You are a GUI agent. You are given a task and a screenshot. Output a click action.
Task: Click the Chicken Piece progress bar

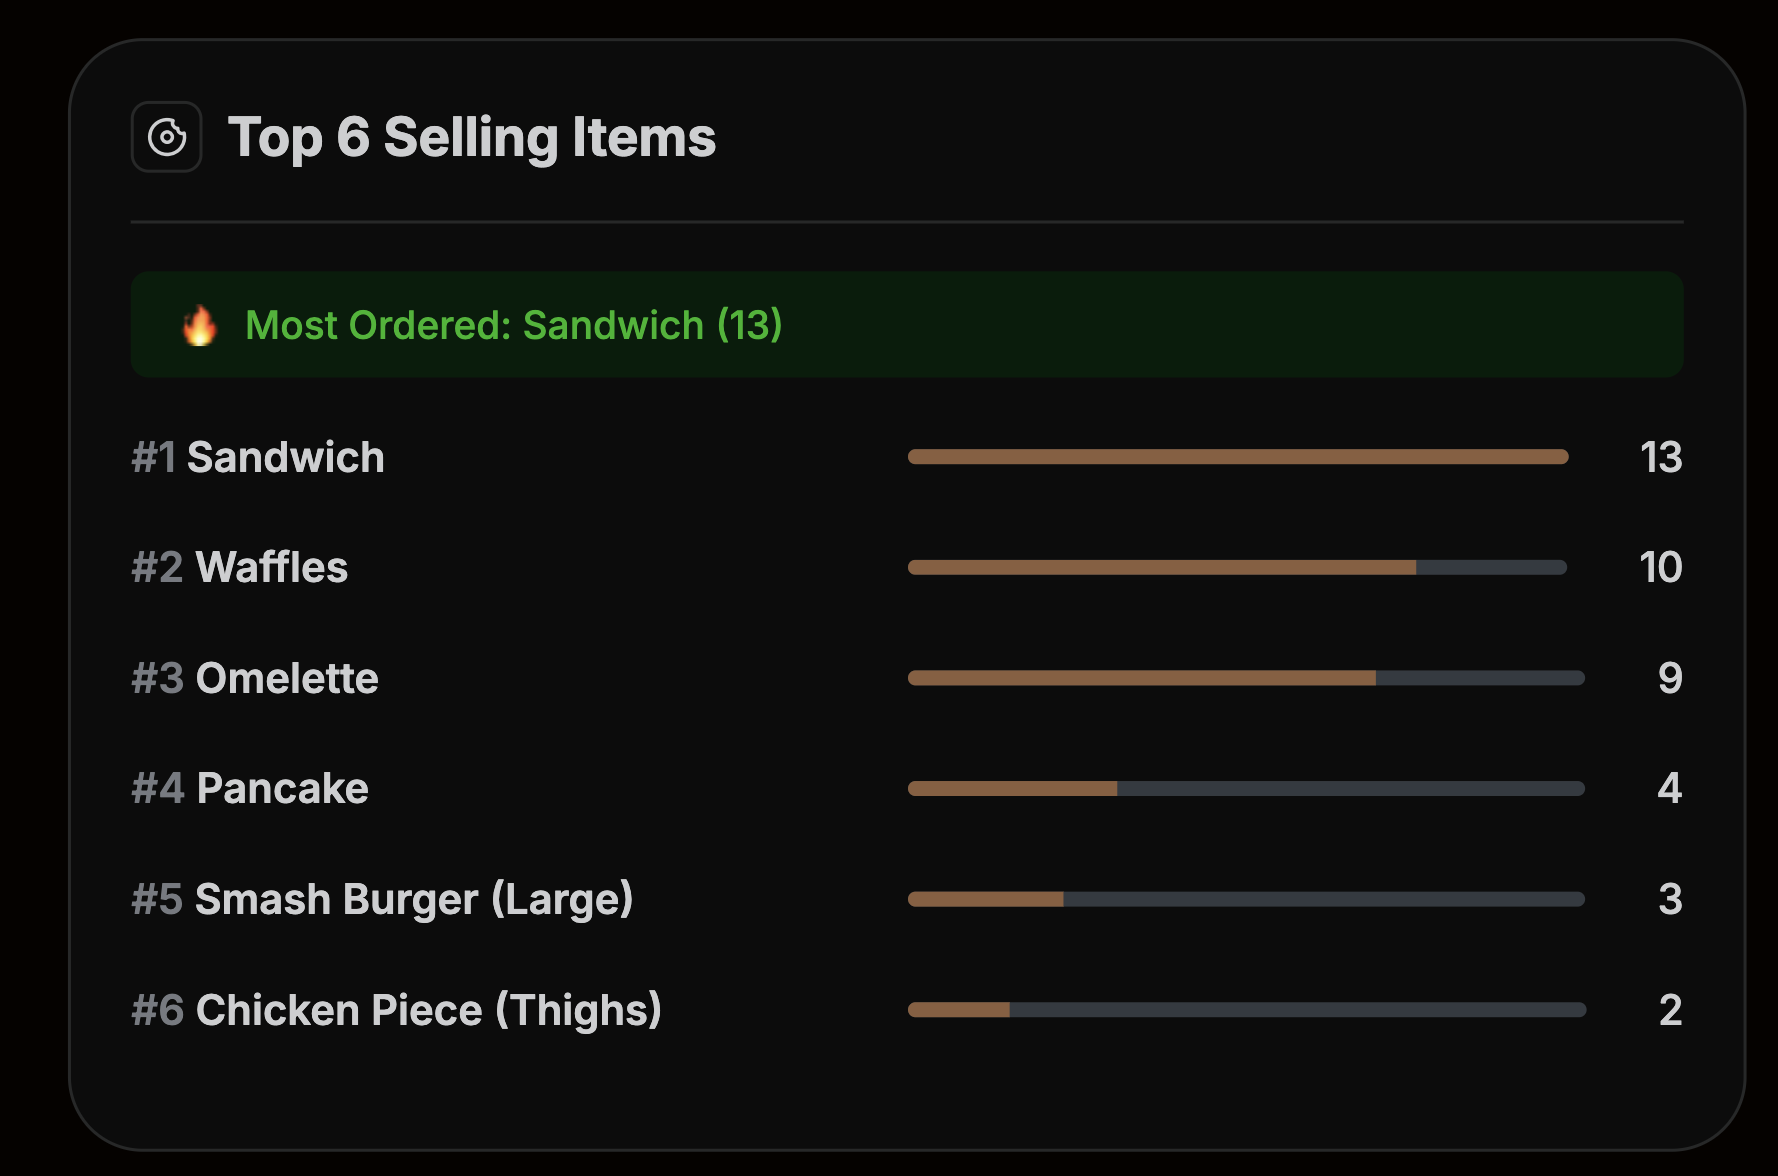(1246, 1010)
